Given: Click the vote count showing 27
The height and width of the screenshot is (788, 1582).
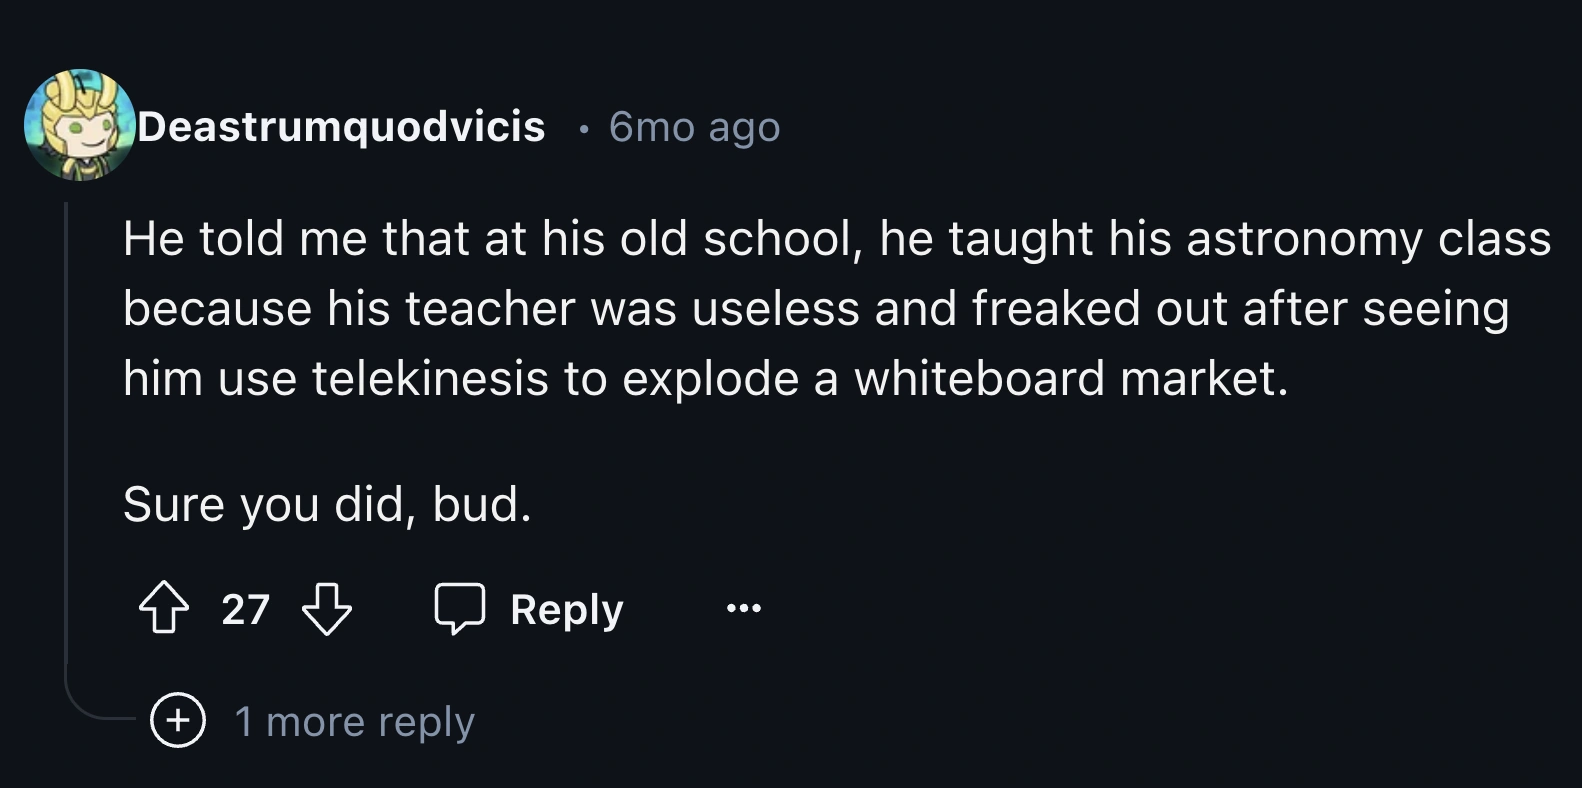Looking at the screenshot, I should [245, 609].
